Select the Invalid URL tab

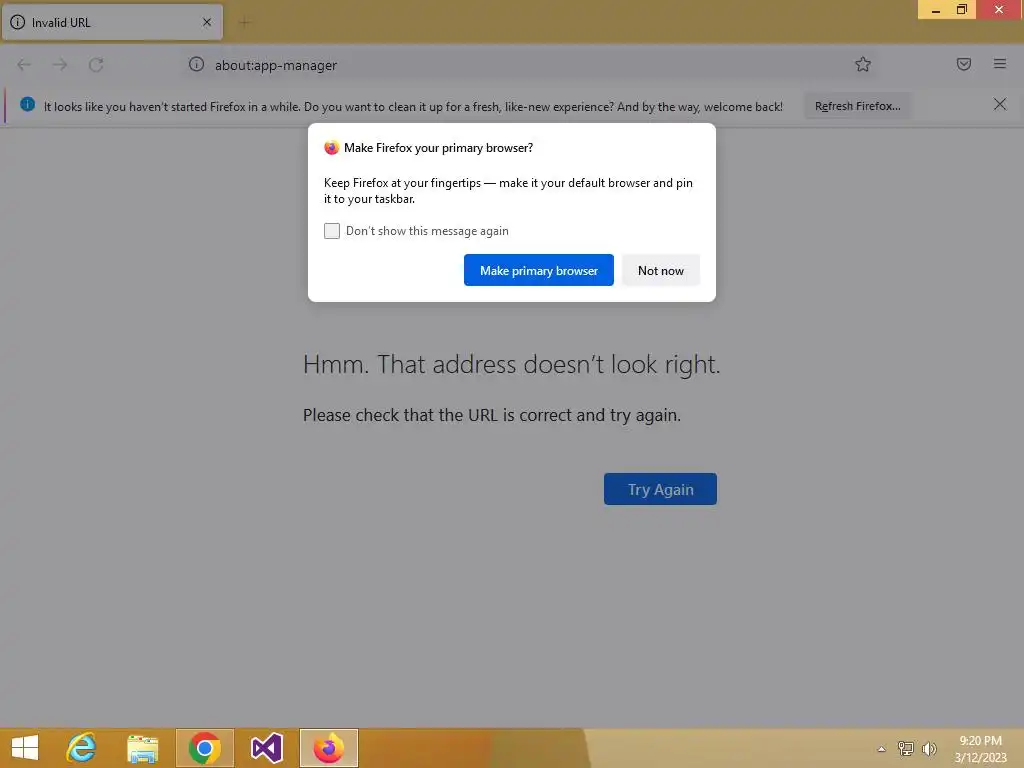[x=112, y=22]
